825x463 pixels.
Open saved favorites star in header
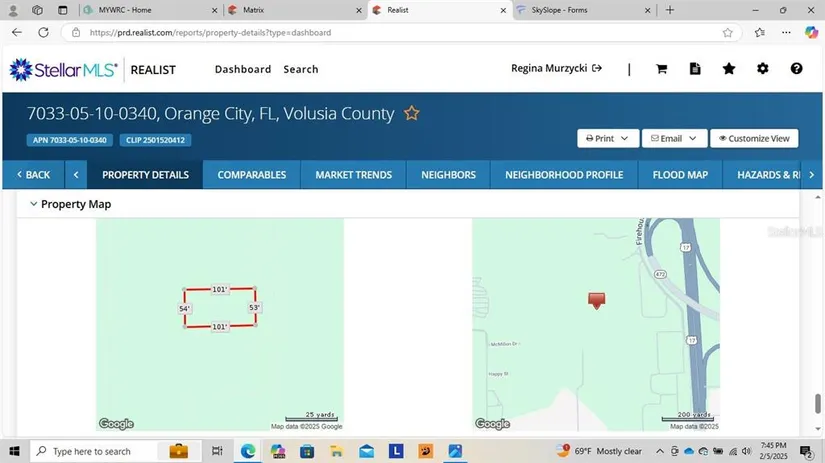pos(729,69)
